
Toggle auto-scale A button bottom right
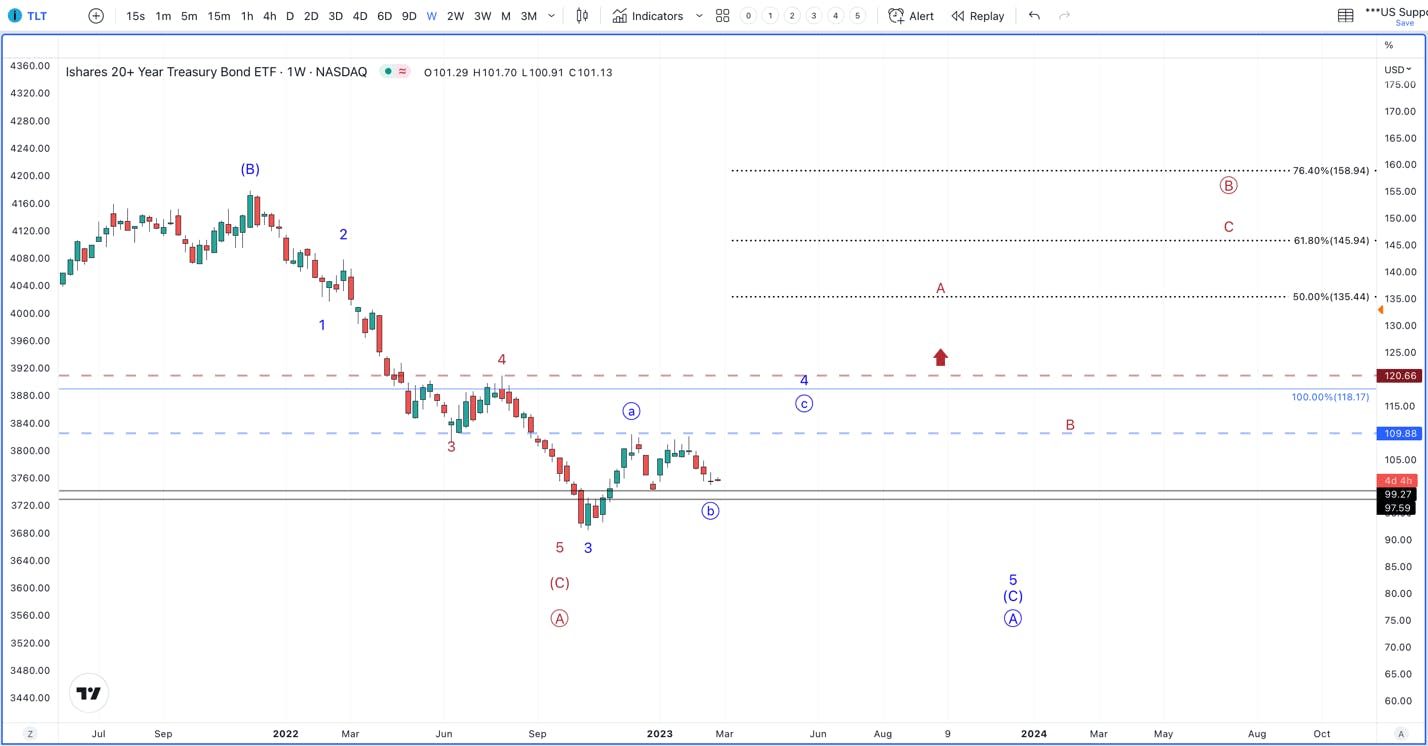pos(1401,734)
